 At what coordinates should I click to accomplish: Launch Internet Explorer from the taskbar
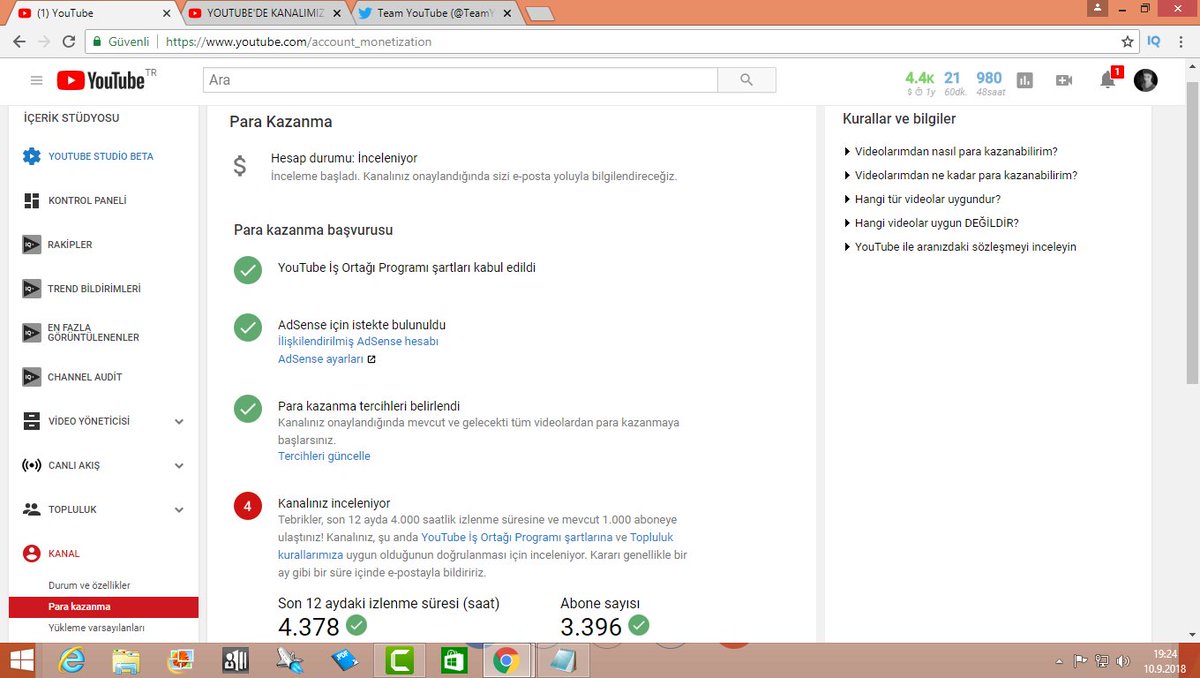point(72,661)
